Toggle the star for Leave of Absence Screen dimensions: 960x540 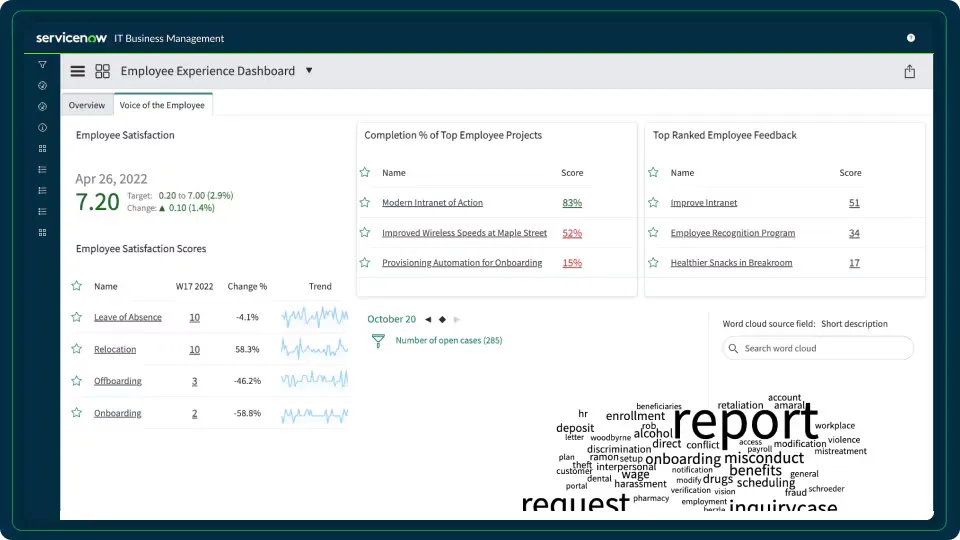click(x=76, y=317)
